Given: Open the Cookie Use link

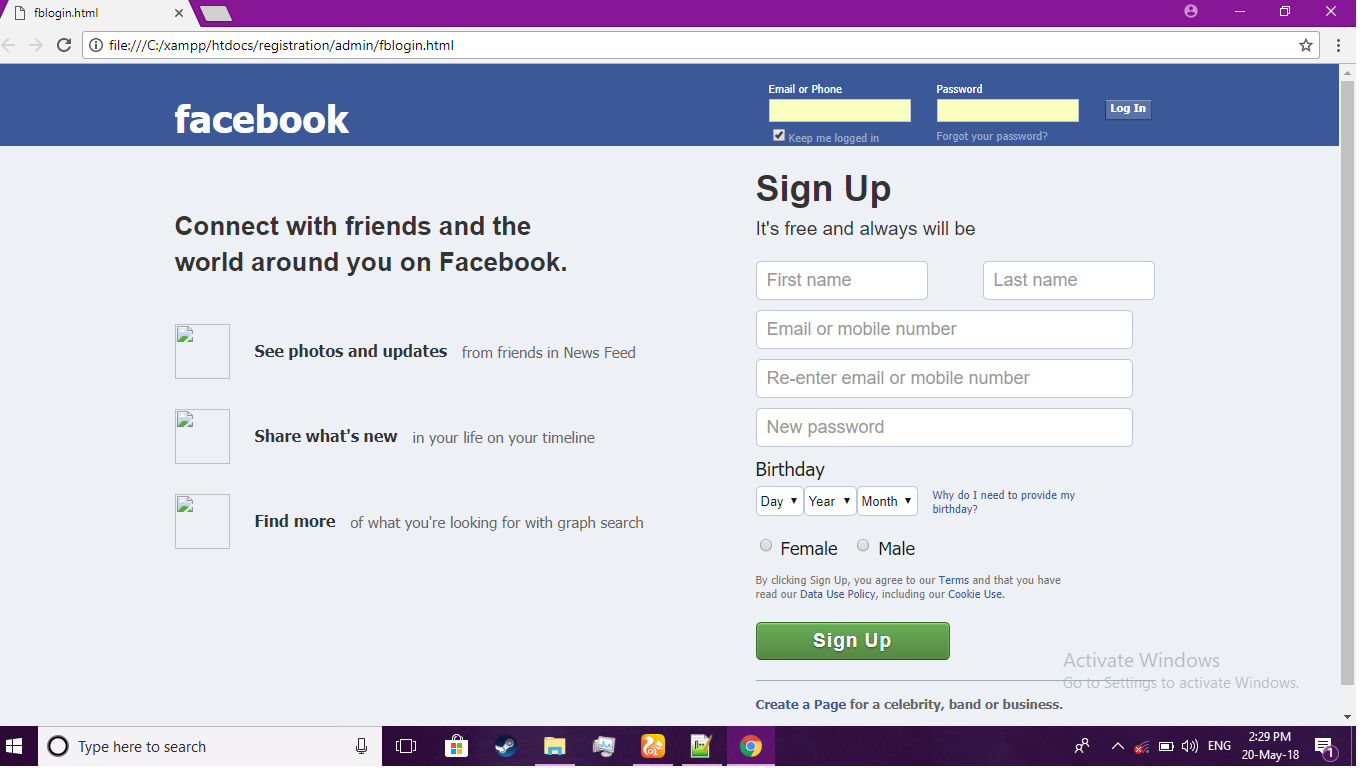Looking at the screenshot, I should coord(975,594).
